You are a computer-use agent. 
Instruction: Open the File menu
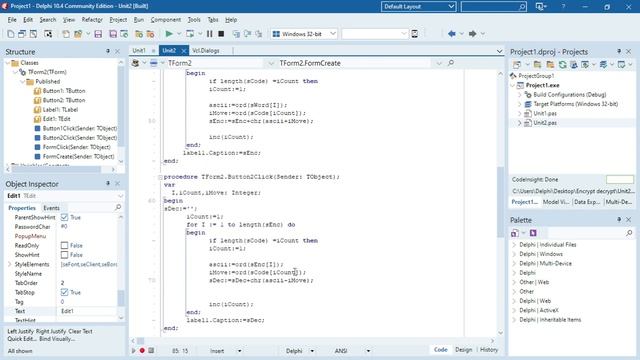pyautogui.click(x=12, y=20)
